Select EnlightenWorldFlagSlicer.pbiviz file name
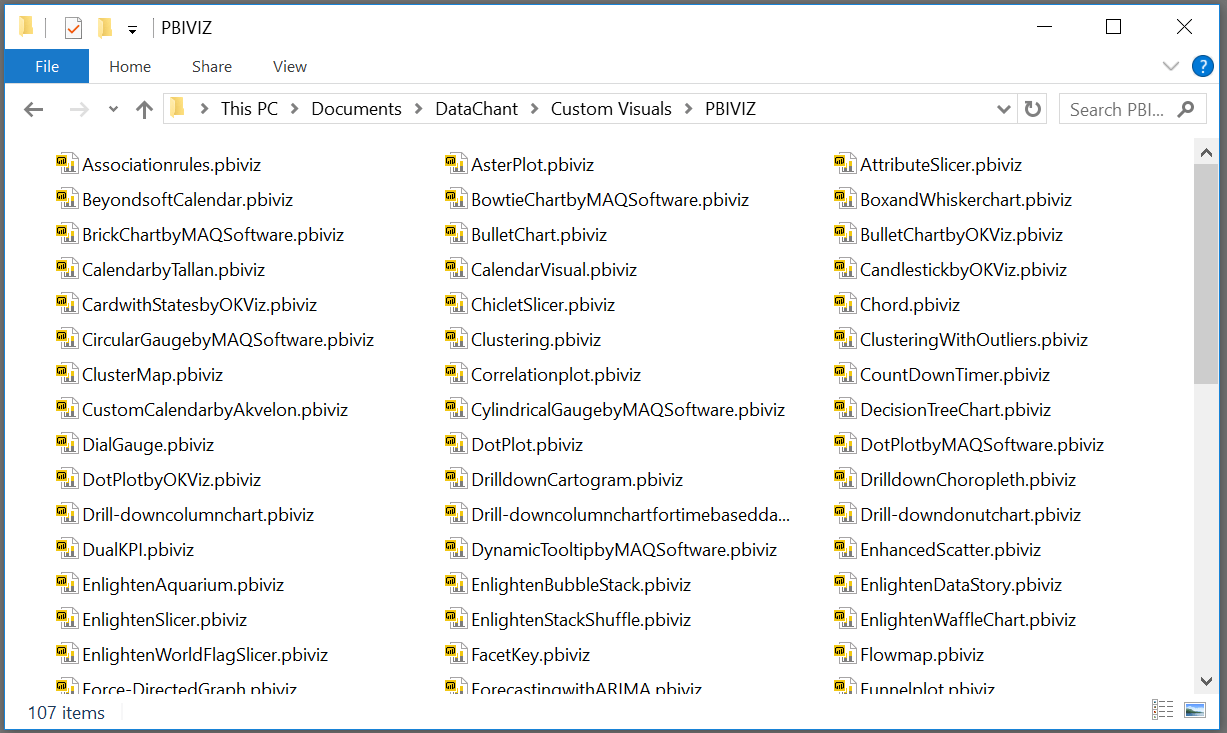The height and width of the screenshot is (733, 1227). tap(205, 655)
